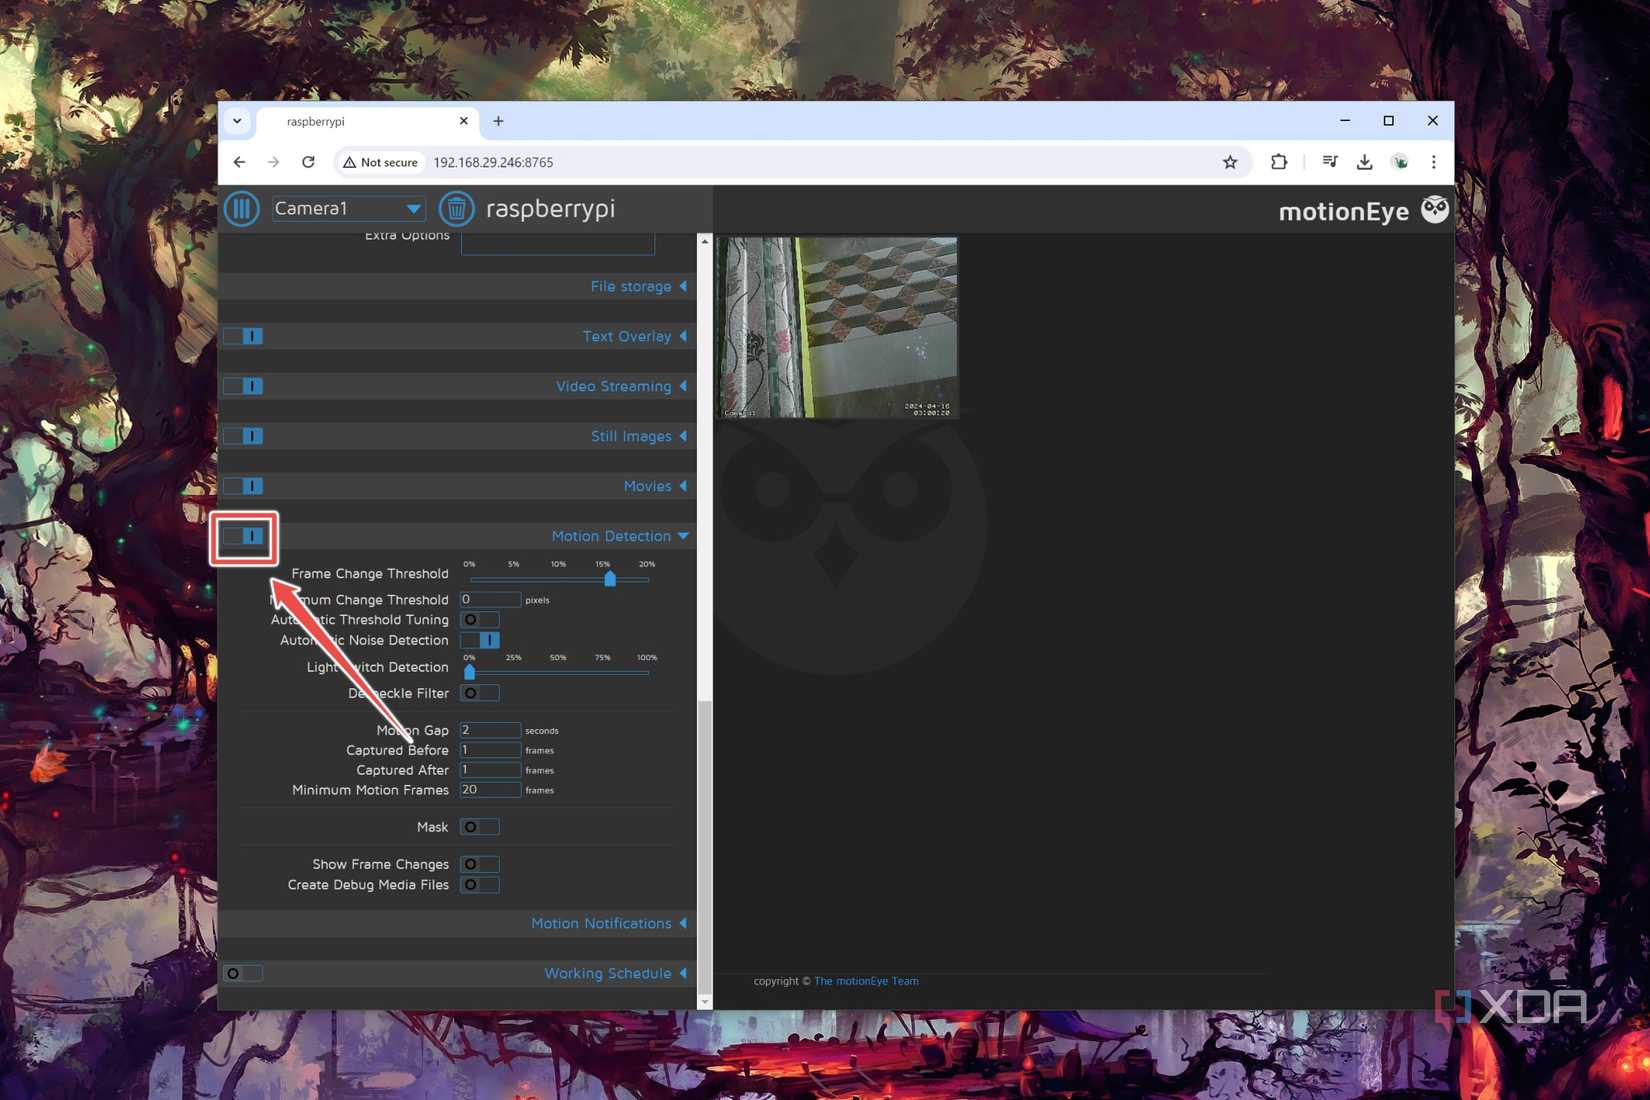
Task: Close the raspberrypi tab
Action: (463, 121)
